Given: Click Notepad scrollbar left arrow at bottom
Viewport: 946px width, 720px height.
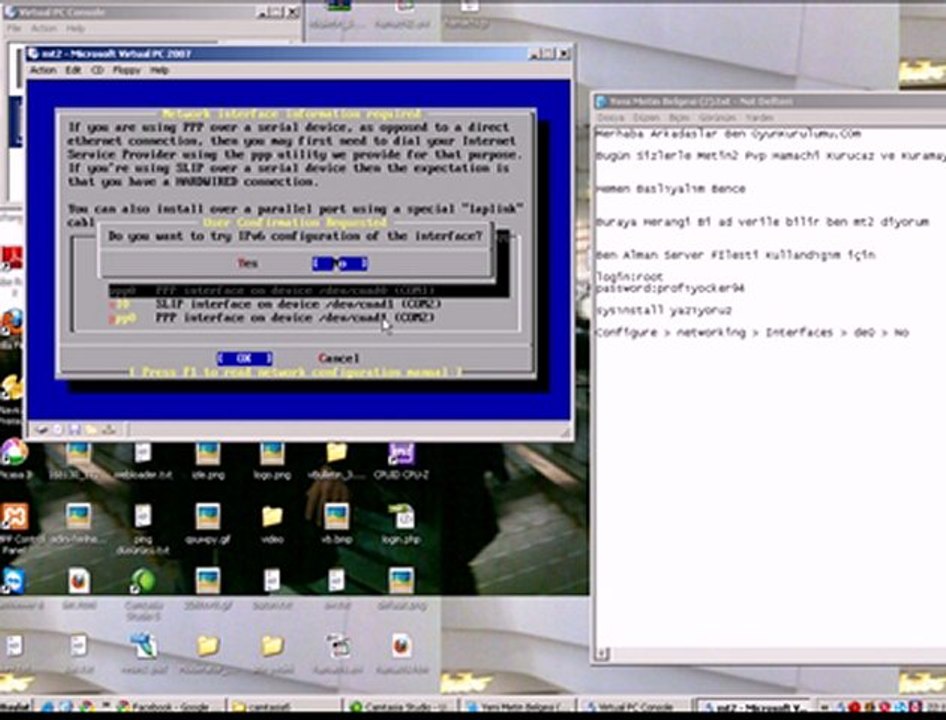Looking at the screenshot, I should 602,654.
